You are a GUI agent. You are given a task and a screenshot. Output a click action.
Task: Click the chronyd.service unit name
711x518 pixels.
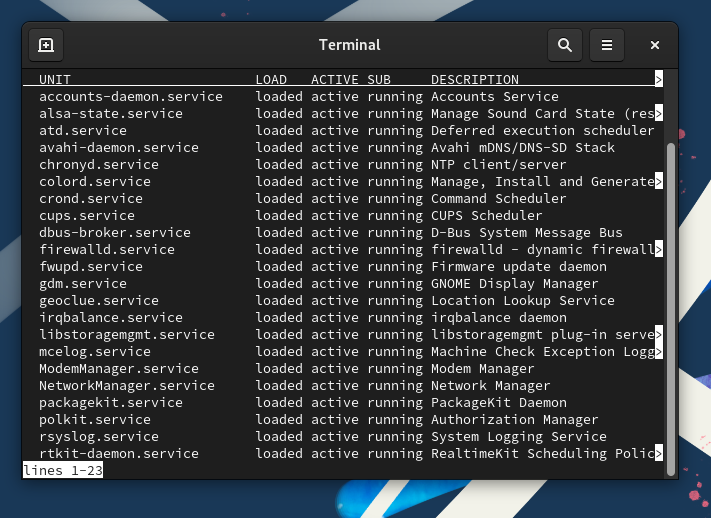coord(99,165)
